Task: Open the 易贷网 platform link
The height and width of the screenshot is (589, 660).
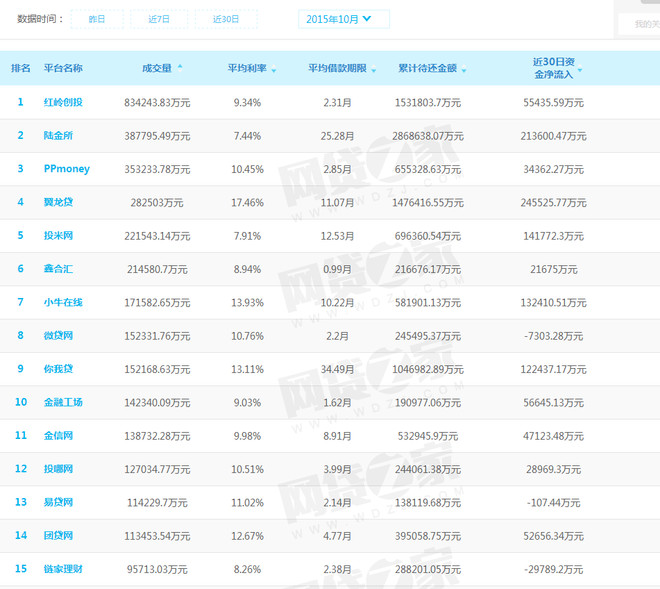Action: (59, 502)
